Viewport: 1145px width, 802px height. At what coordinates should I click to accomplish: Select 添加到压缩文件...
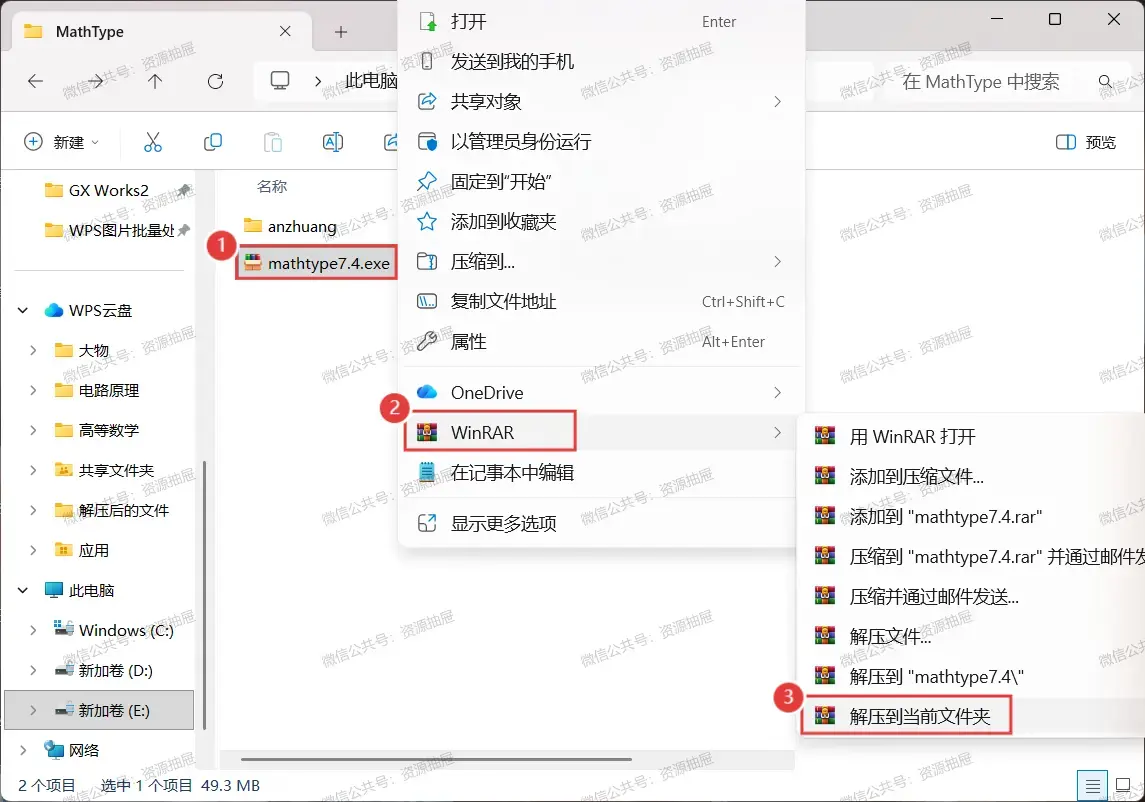click(x=973, y=477)
